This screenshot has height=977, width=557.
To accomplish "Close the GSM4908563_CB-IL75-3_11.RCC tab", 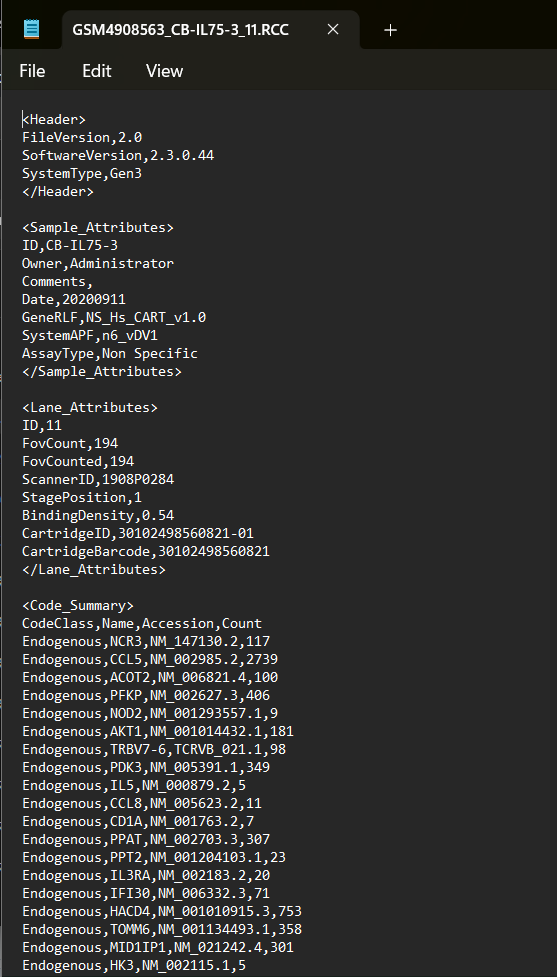I will coord(333,29).
